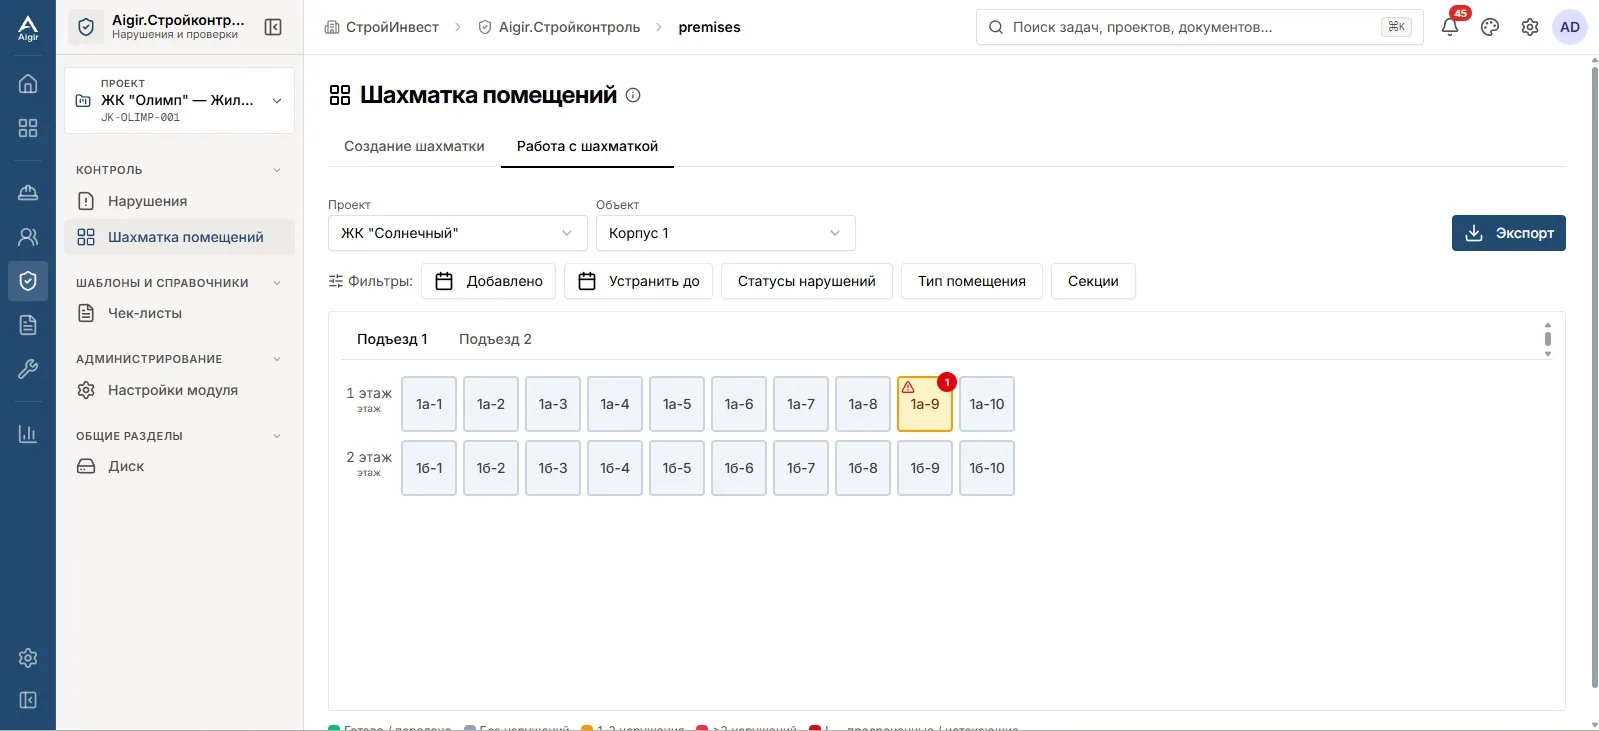This screenshot has width=1599, height=731.
Task: Open Статусы нарушений filter
Action: click(x=807, y=281)
